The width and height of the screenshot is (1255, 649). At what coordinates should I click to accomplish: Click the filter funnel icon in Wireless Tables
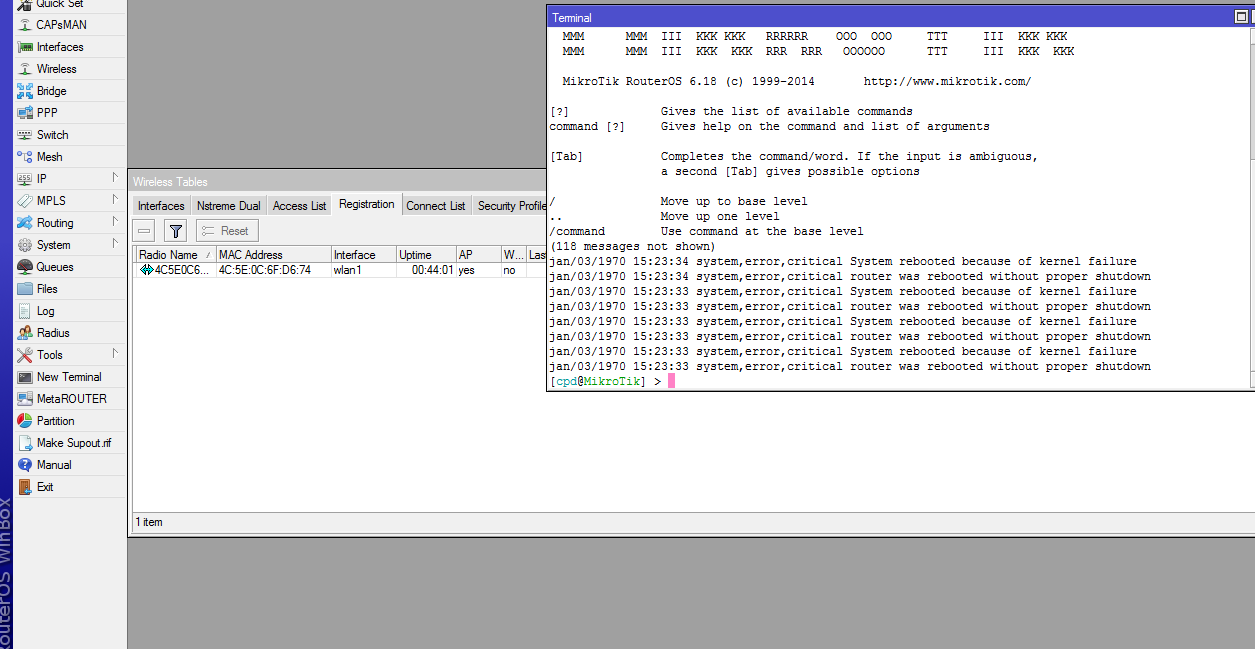pos(176,231)
